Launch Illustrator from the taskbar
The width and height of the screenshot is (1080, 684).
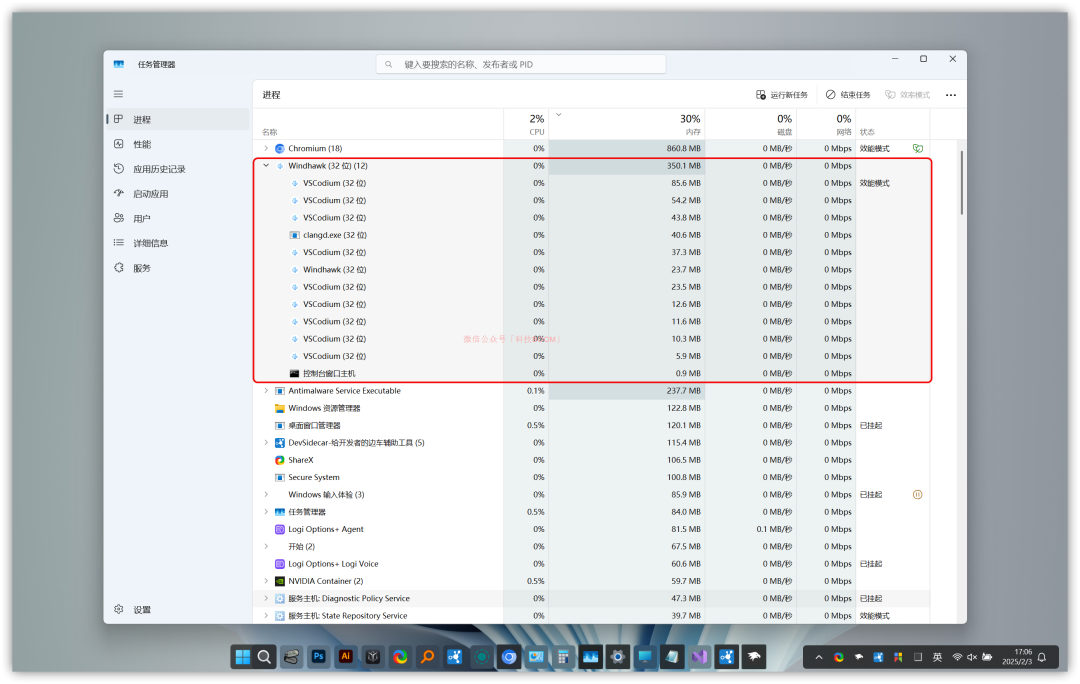click(346, 657)
